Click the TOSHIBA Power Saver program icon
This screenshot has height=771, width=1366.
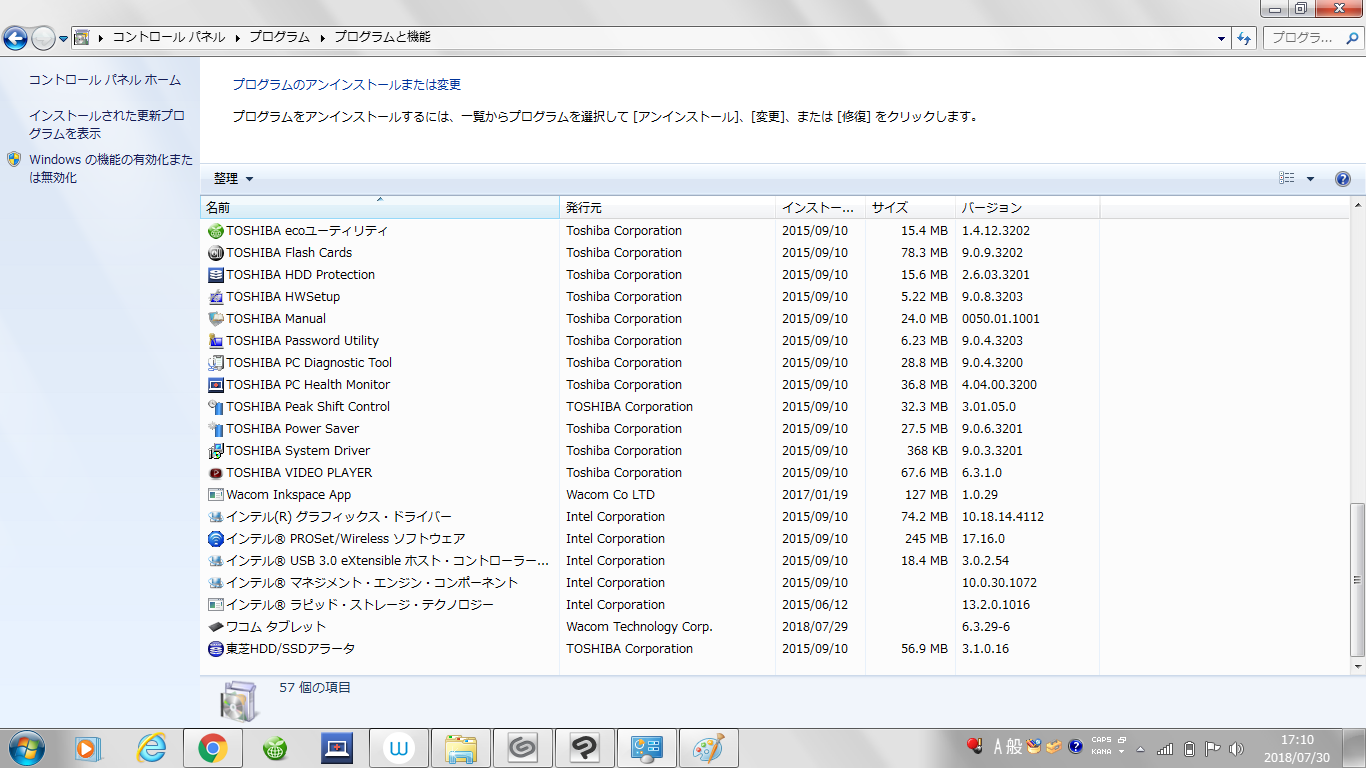click(x=216, y=429)
